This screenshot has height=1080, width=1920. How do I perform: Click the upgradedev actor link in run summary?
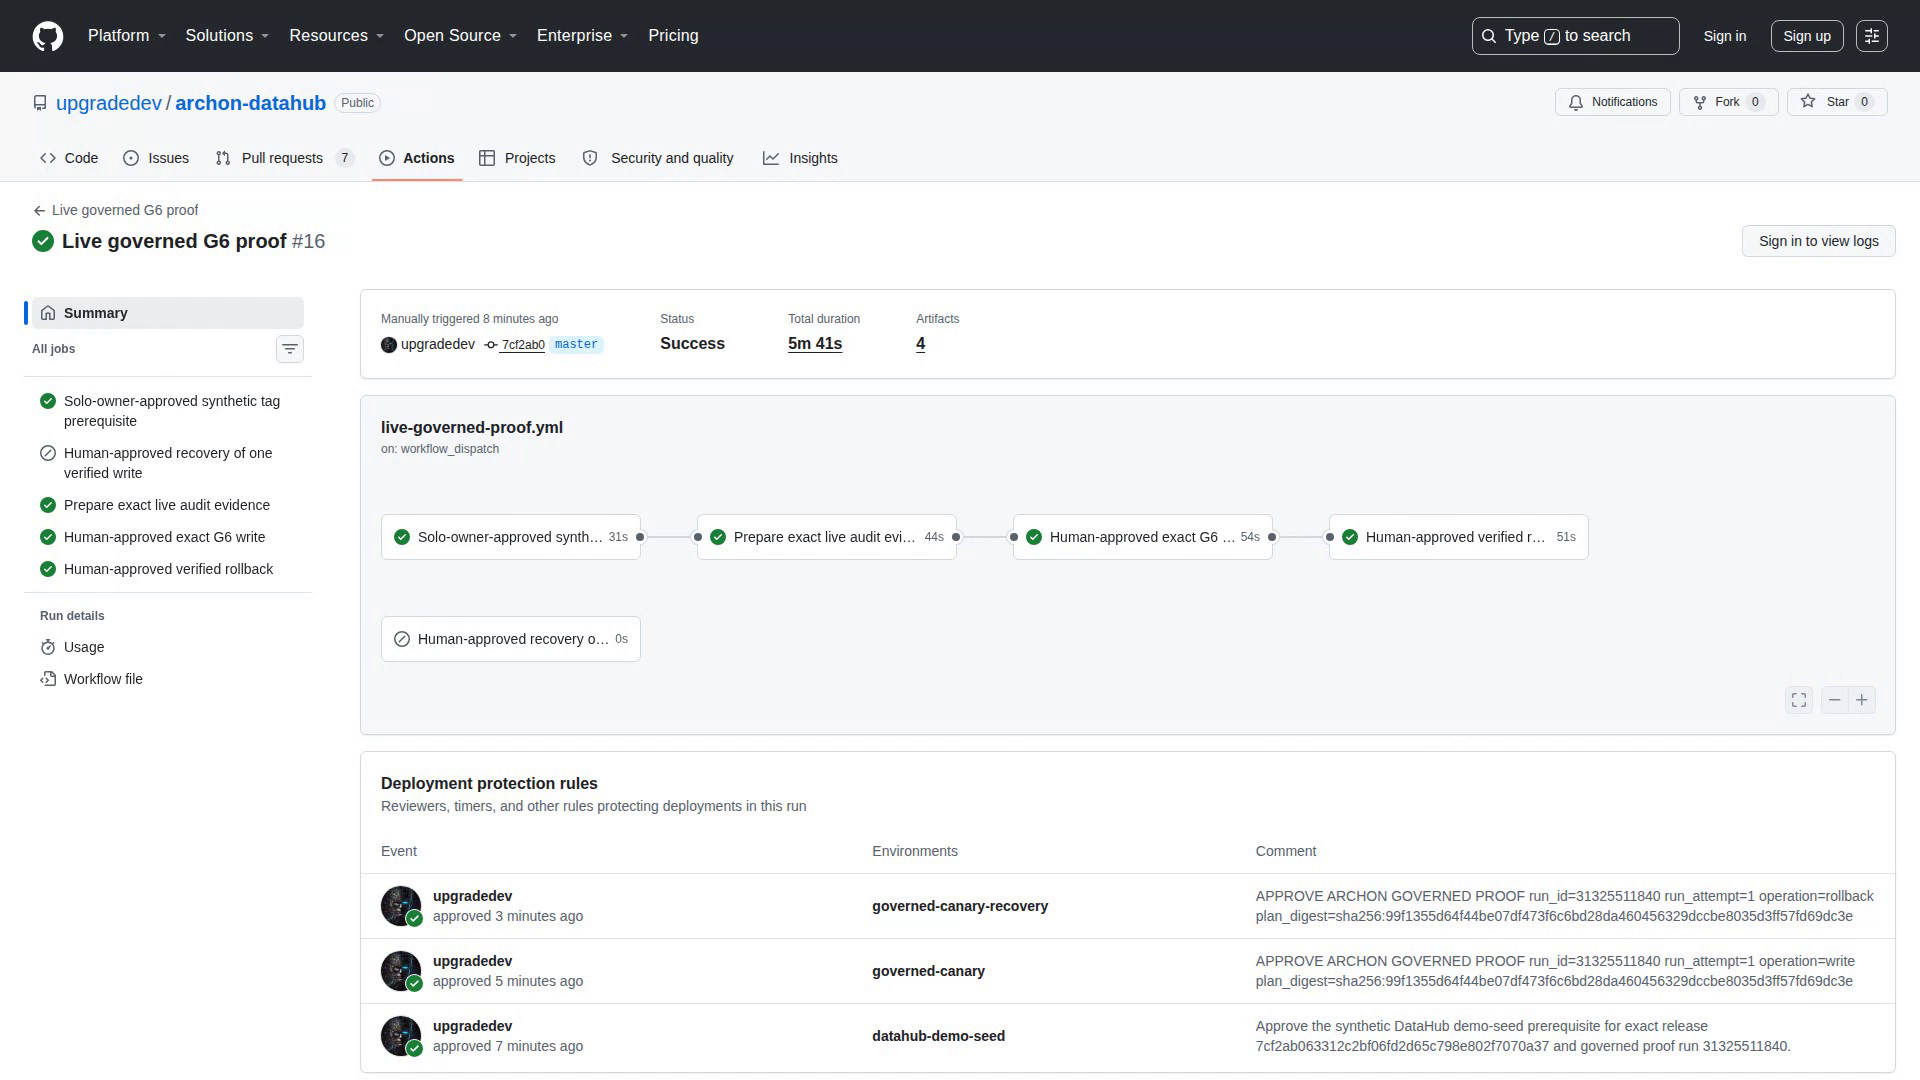click(438, 344)
